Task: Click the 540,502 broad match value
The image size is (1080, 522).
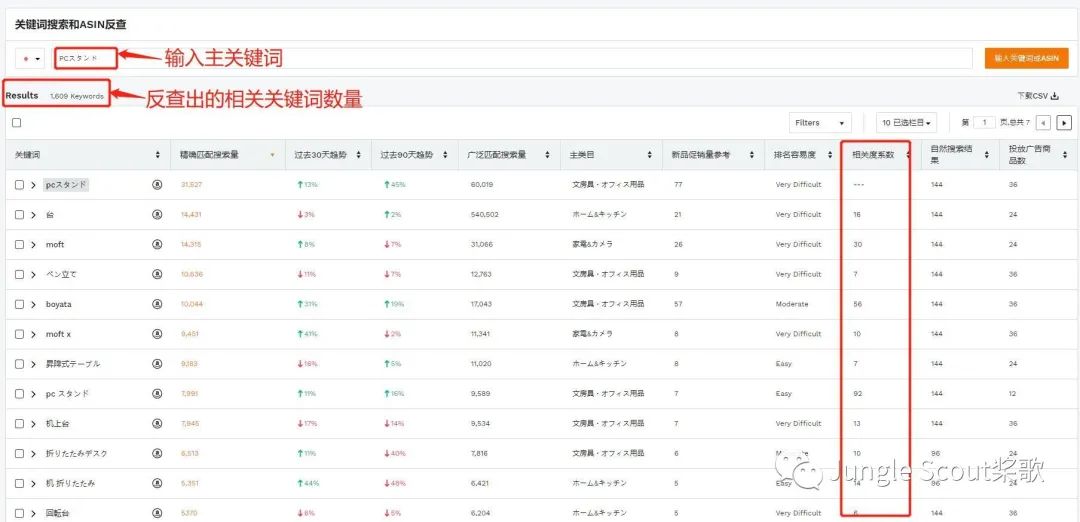Action: pos(484,214)
